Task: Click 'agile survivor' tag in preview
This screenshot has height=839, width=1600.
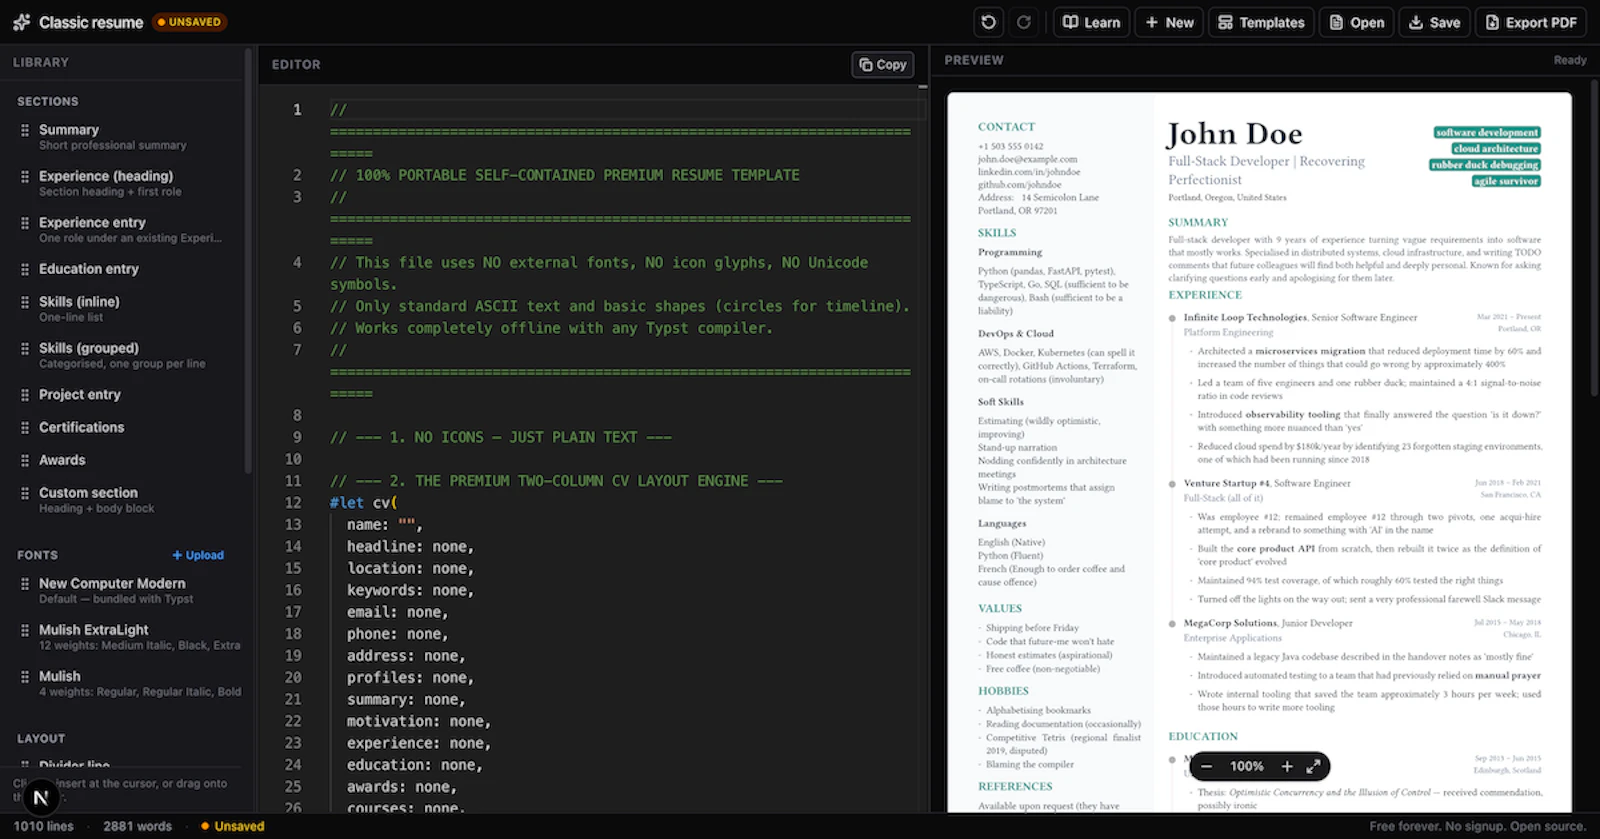Action: 1506,181
